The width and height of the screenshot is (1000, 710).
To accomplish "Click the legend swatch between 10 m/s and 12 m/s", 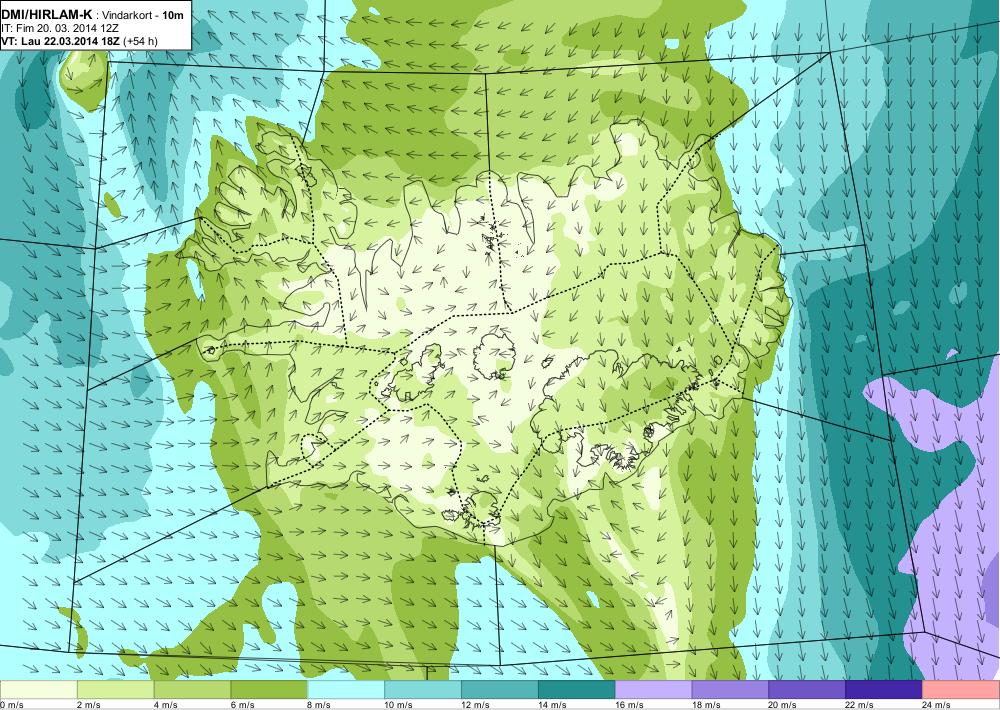I will [x=423, y=690].
